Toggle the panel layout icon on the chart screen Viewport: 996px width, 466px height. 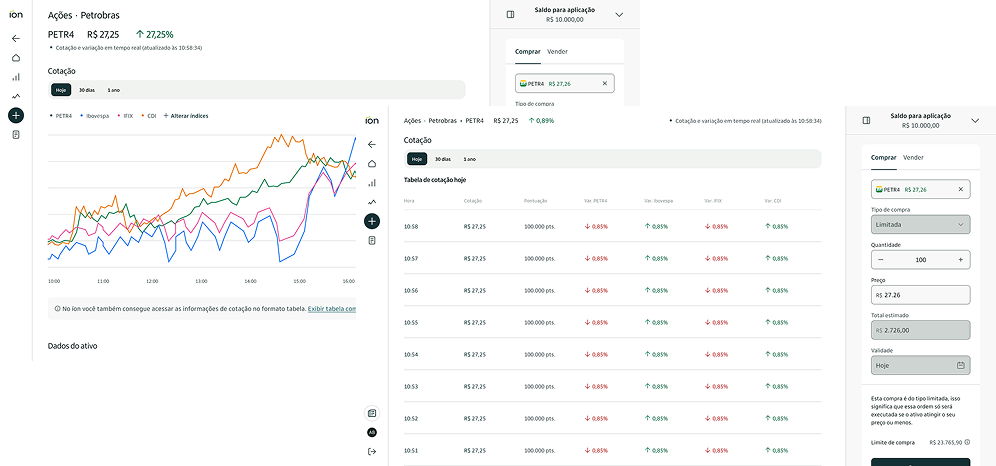coord(510,15)
